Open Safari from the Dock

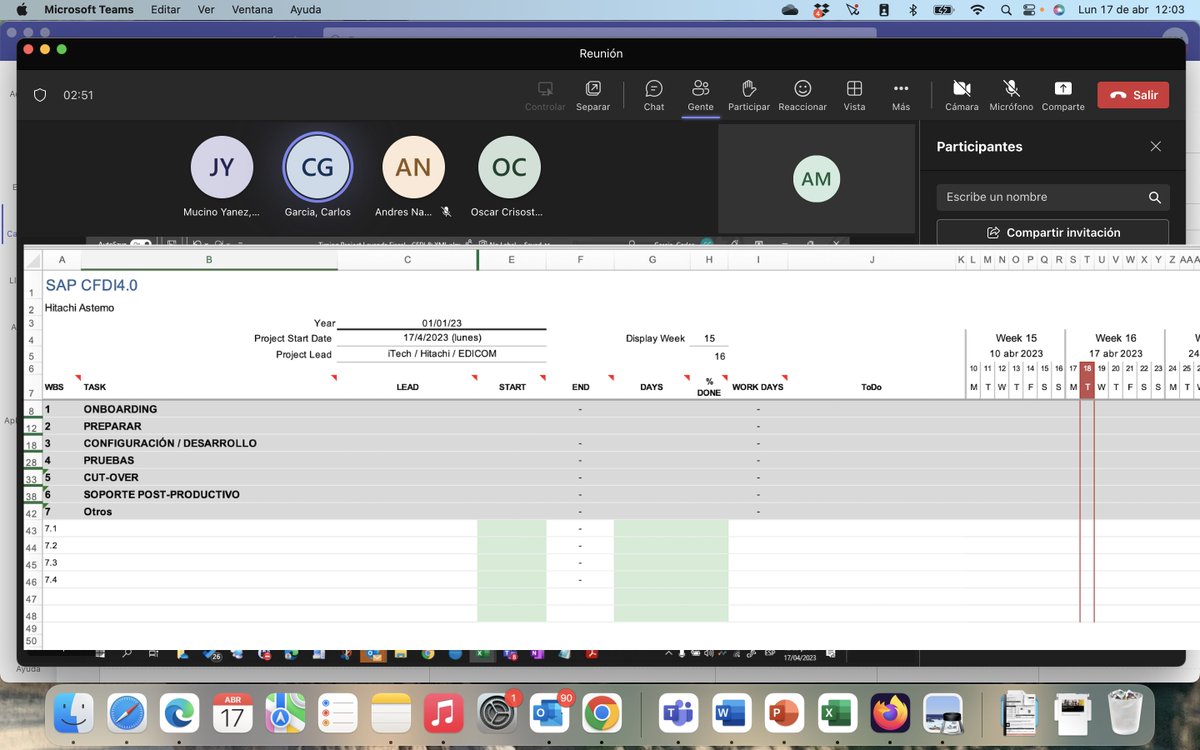[x=126, y=714]
